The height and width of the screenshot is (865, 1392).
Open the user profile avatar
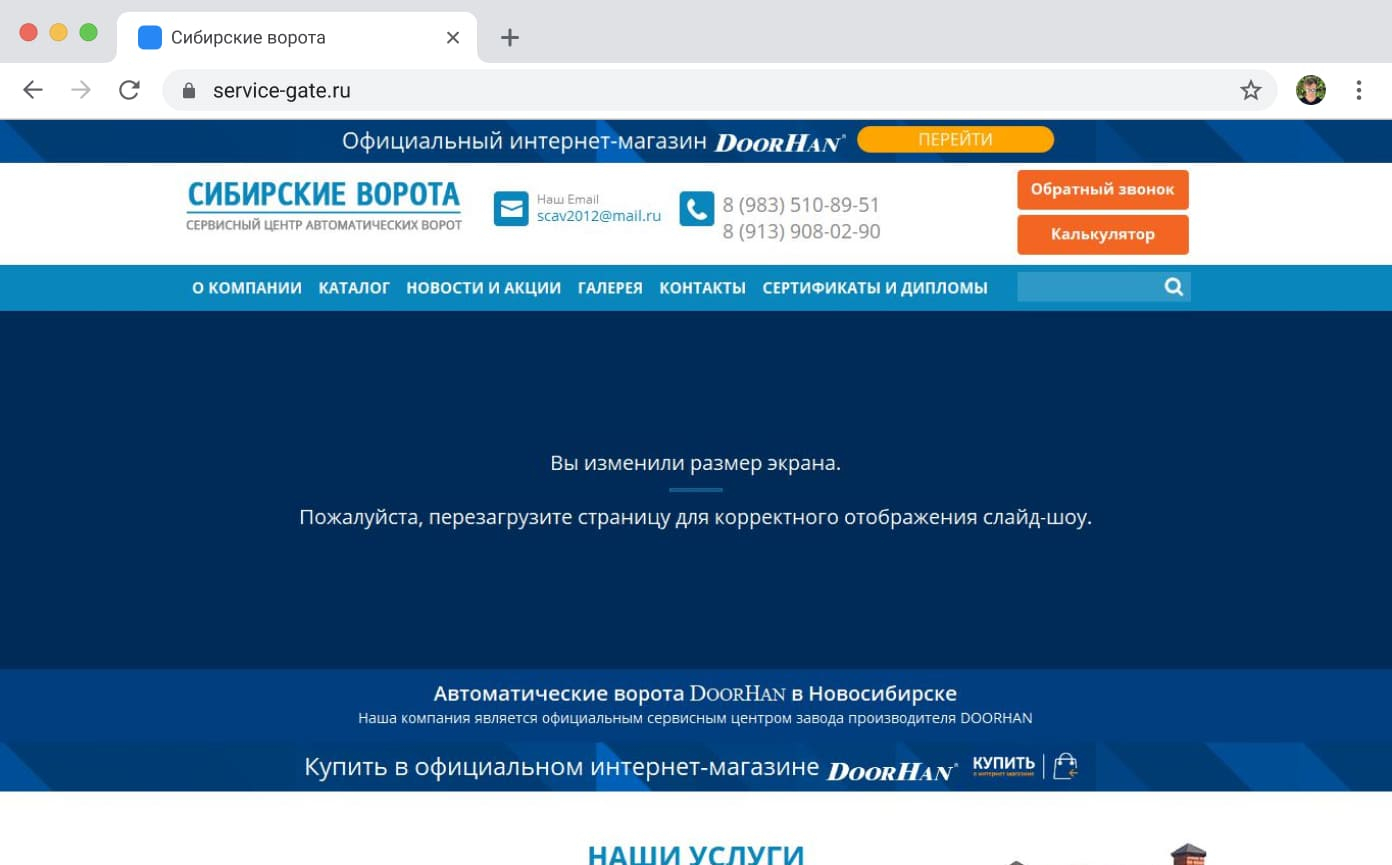coord(1311,91)
